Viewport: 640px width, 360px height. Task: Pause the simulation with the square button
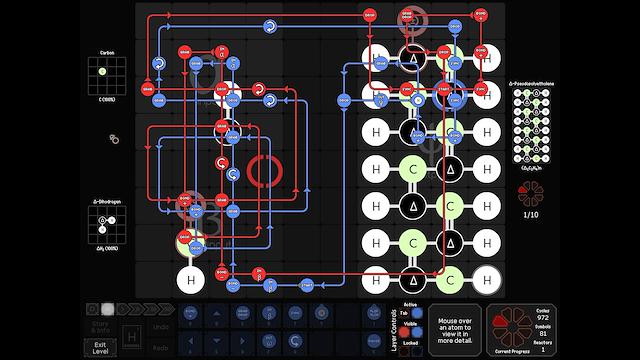(x=108, y=309)
